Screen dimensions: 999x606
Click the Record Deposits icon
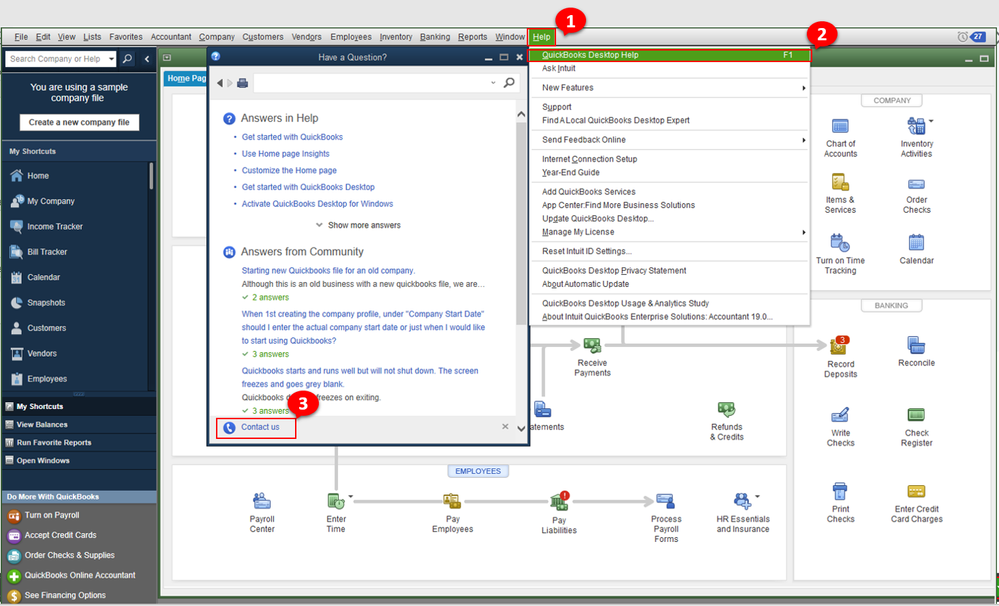pyautogui.click(x=840, y=346)
